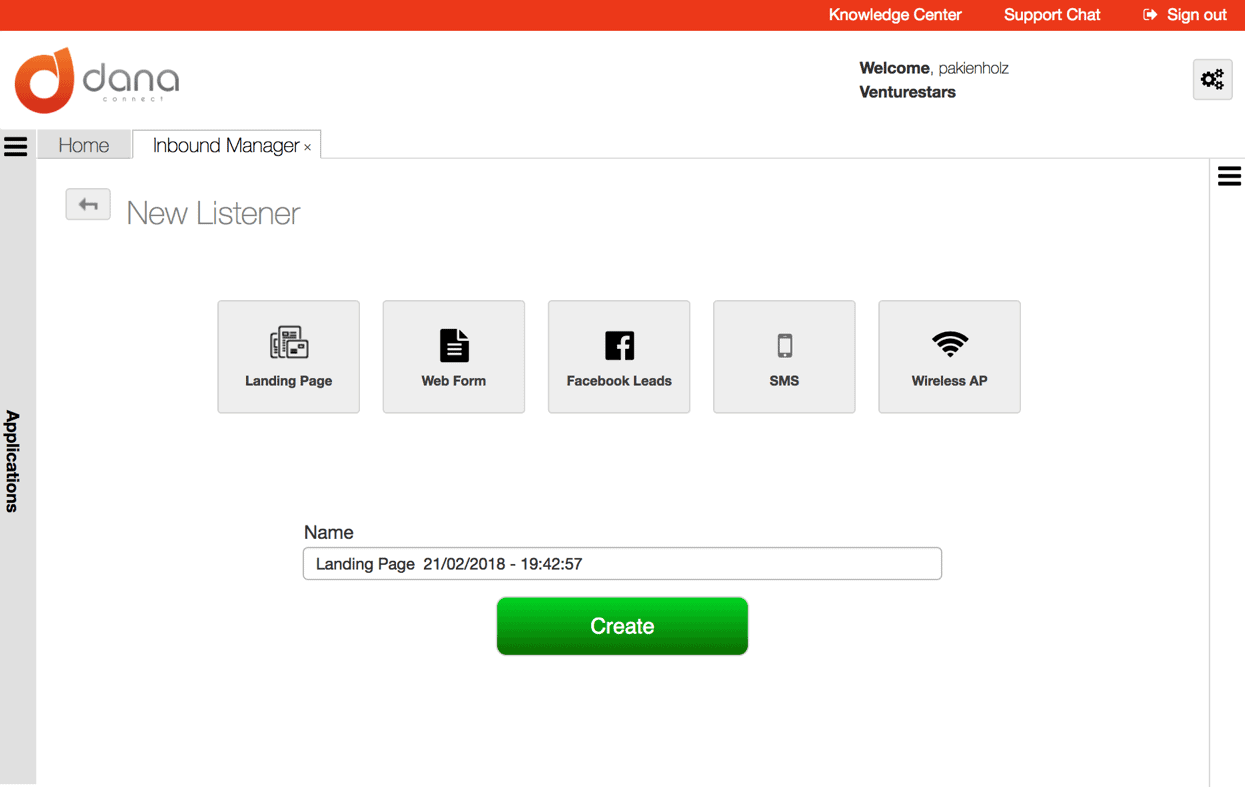Open Support Chat
This screenshot has width=1245, height=787.
coord(1052,15)
